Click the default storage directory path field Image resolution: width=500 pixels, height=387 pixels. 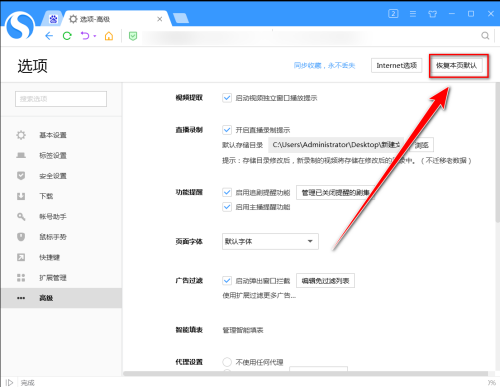[337, 145]
